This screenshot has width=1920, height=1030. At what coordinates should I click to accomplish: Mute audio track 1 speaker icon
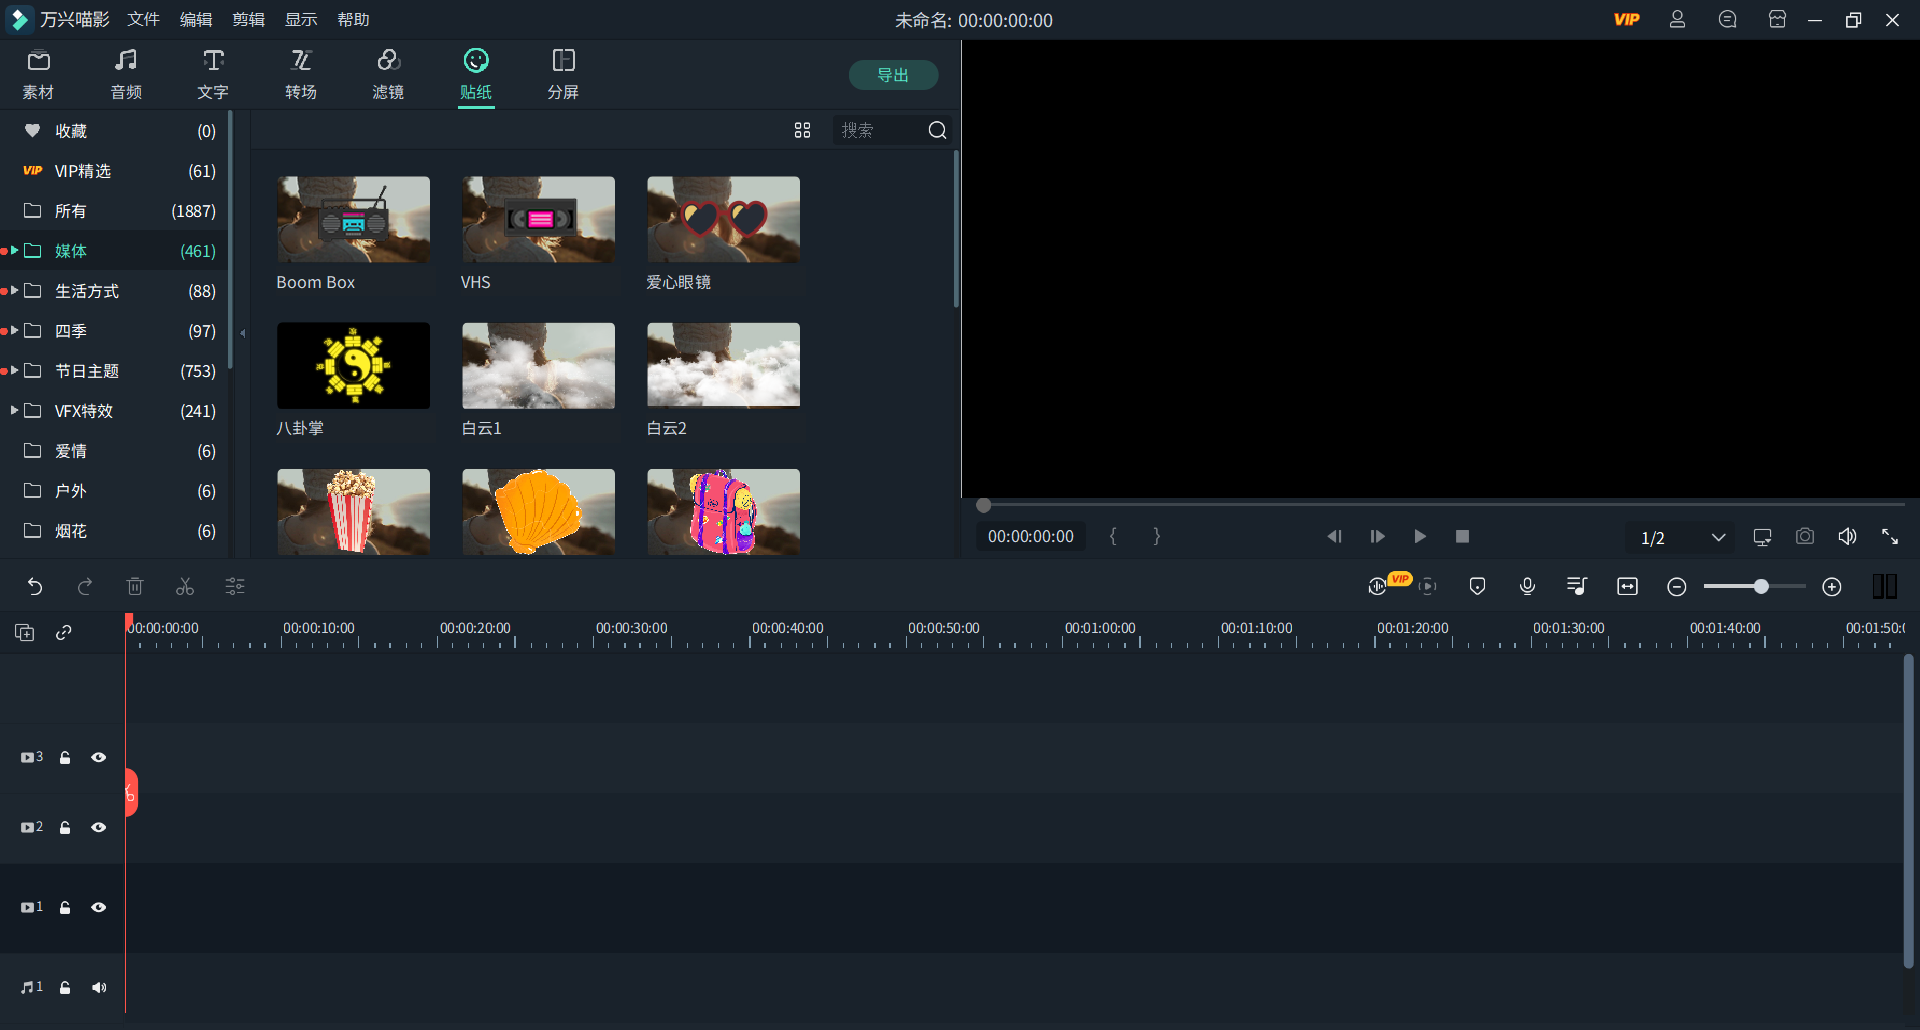(x=99, y=988)
